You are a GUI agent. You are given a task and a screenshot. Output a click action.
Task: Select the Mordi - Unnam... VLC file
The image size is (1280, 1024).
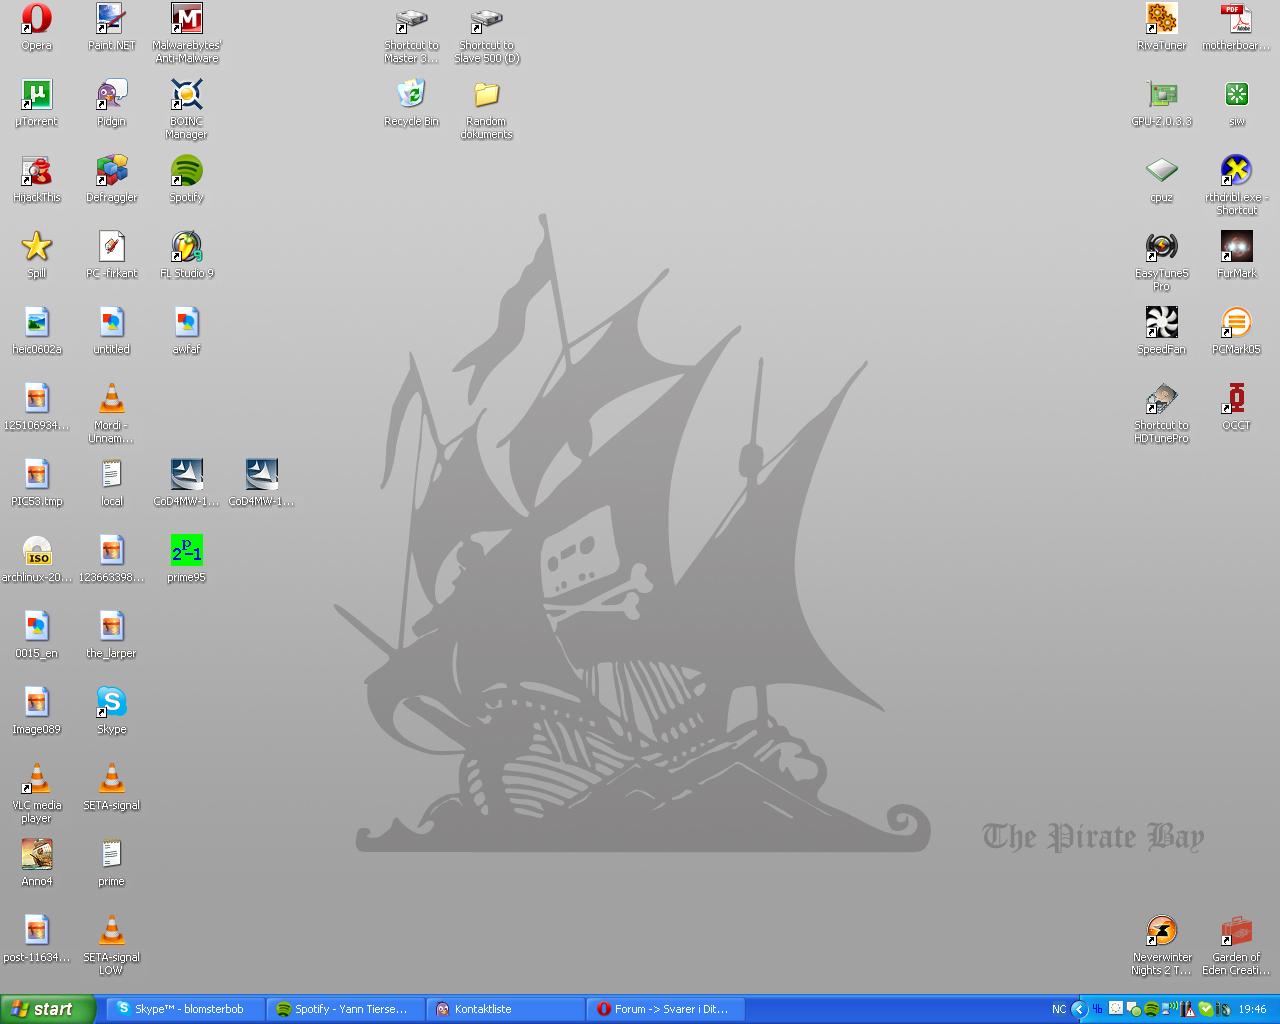(111, 413)
